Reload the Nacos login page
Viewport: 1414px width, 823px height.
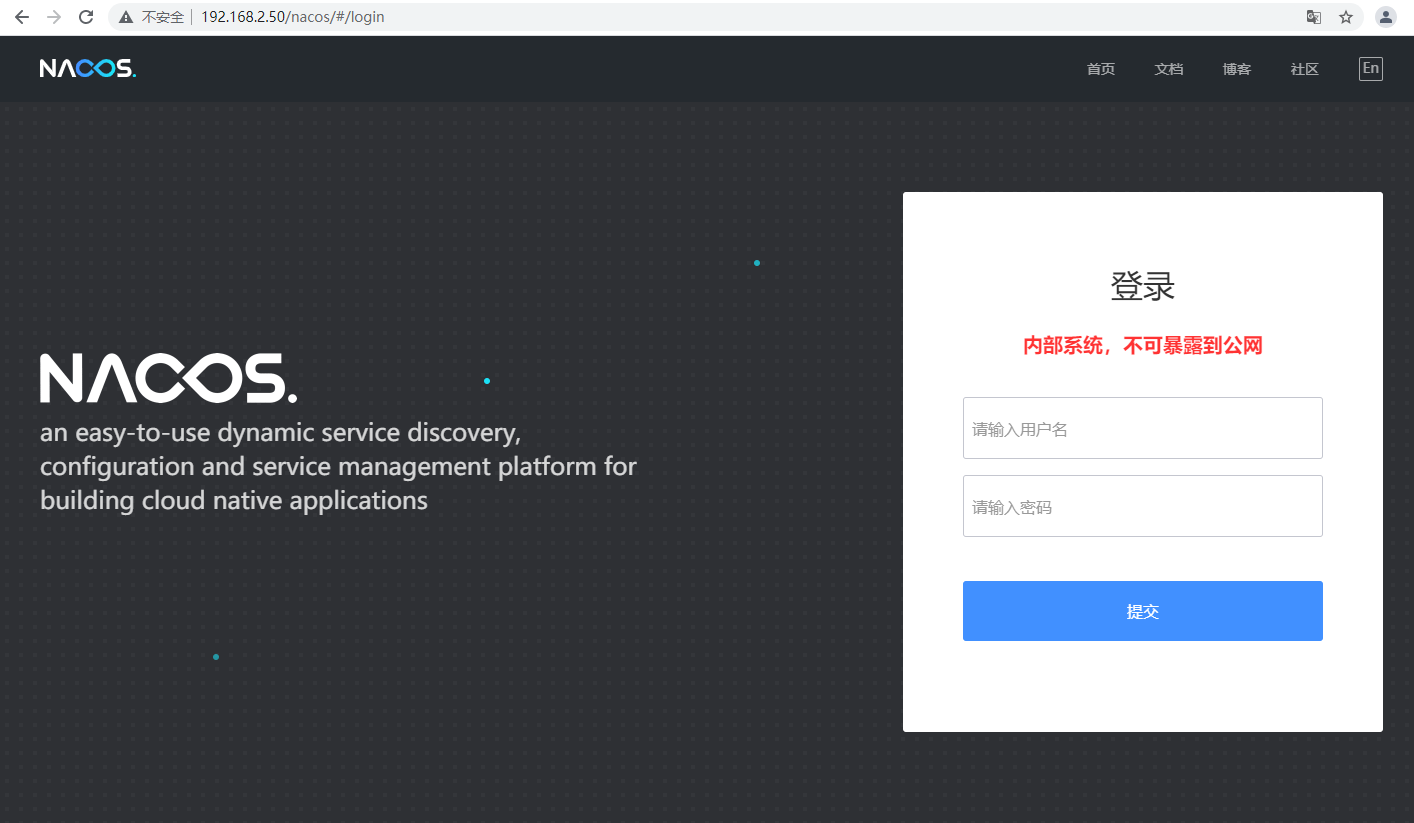86,17
